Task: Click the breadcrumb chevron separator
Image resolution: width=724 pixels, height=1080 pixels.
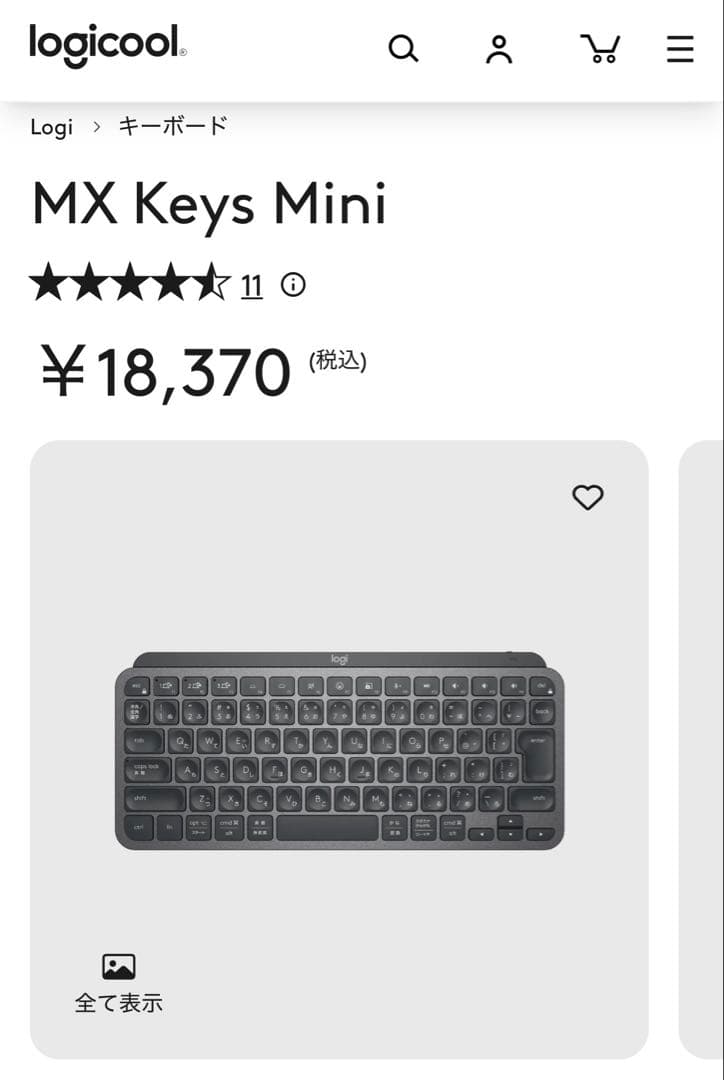Action: pos(97,127)
